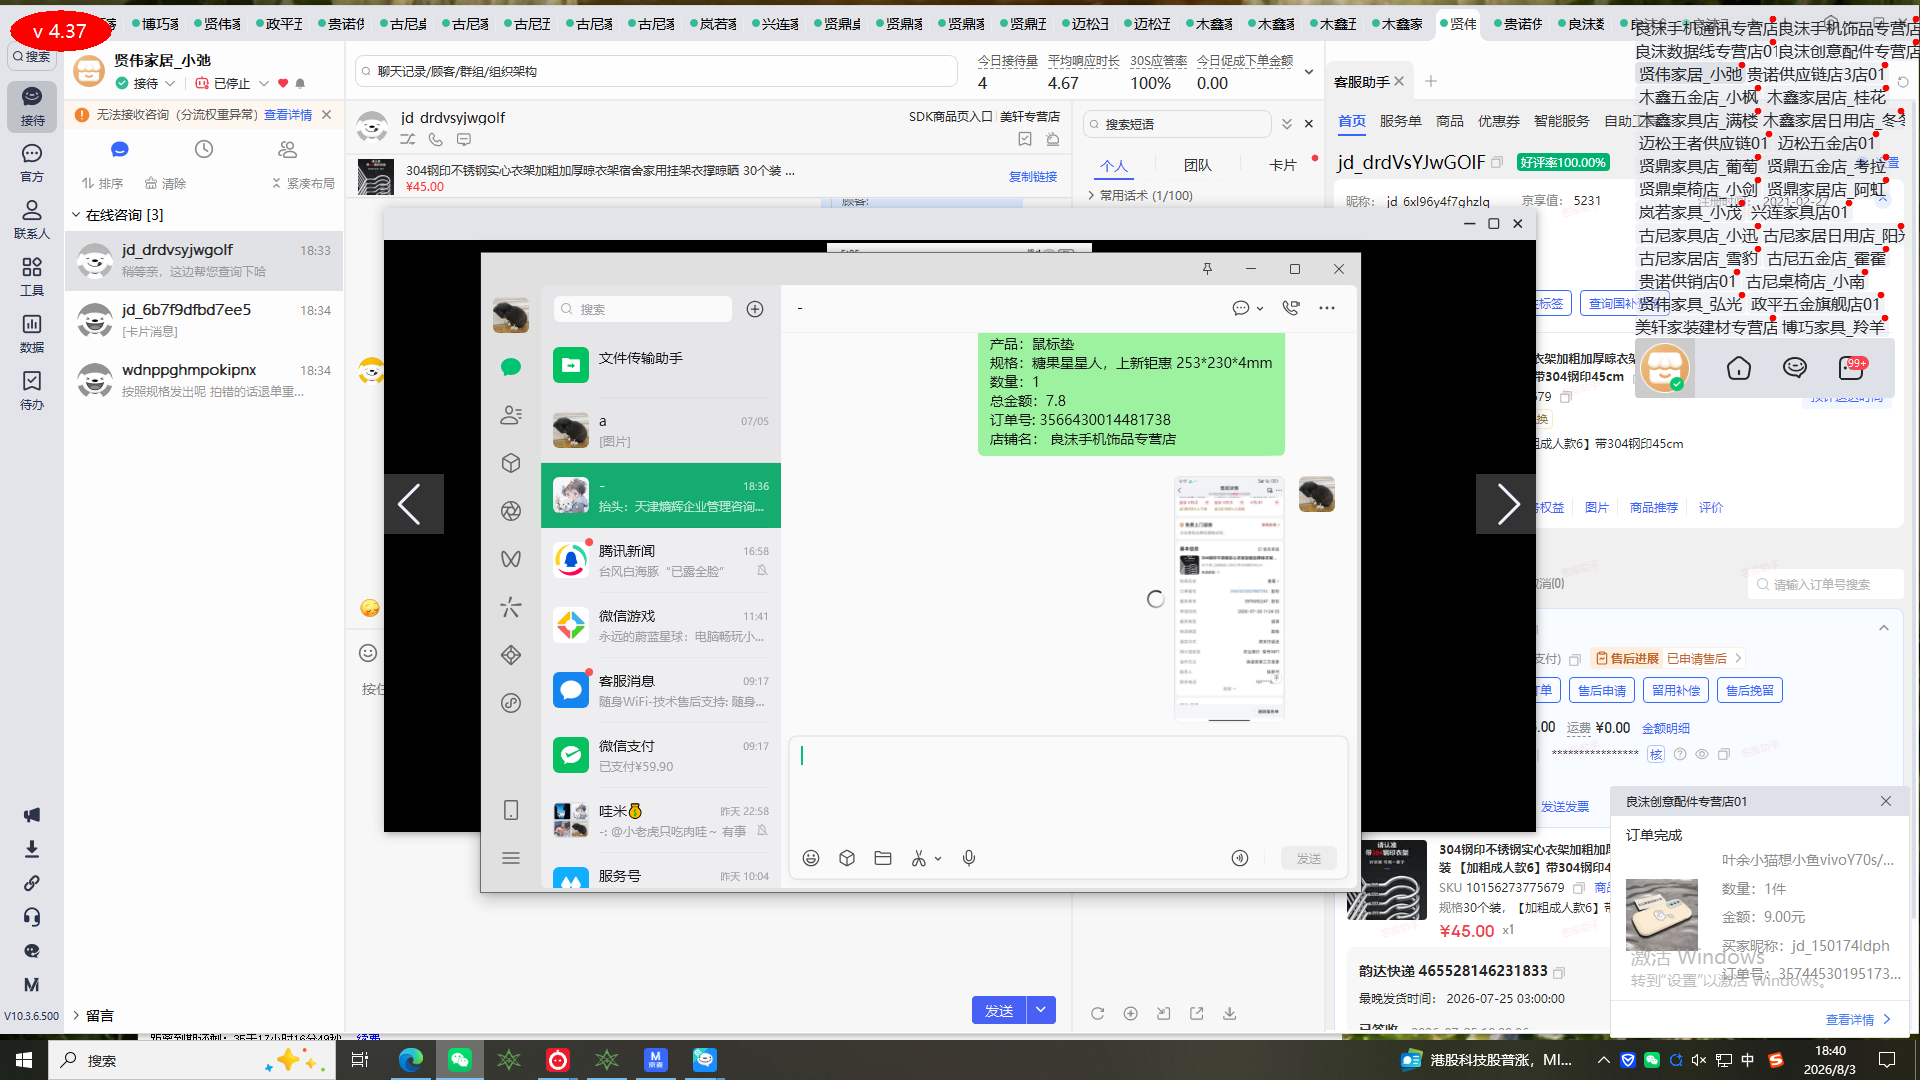
Task: Close the 订单完成 notification popup
Action: pyautogui.click(x=1886, y=801)
